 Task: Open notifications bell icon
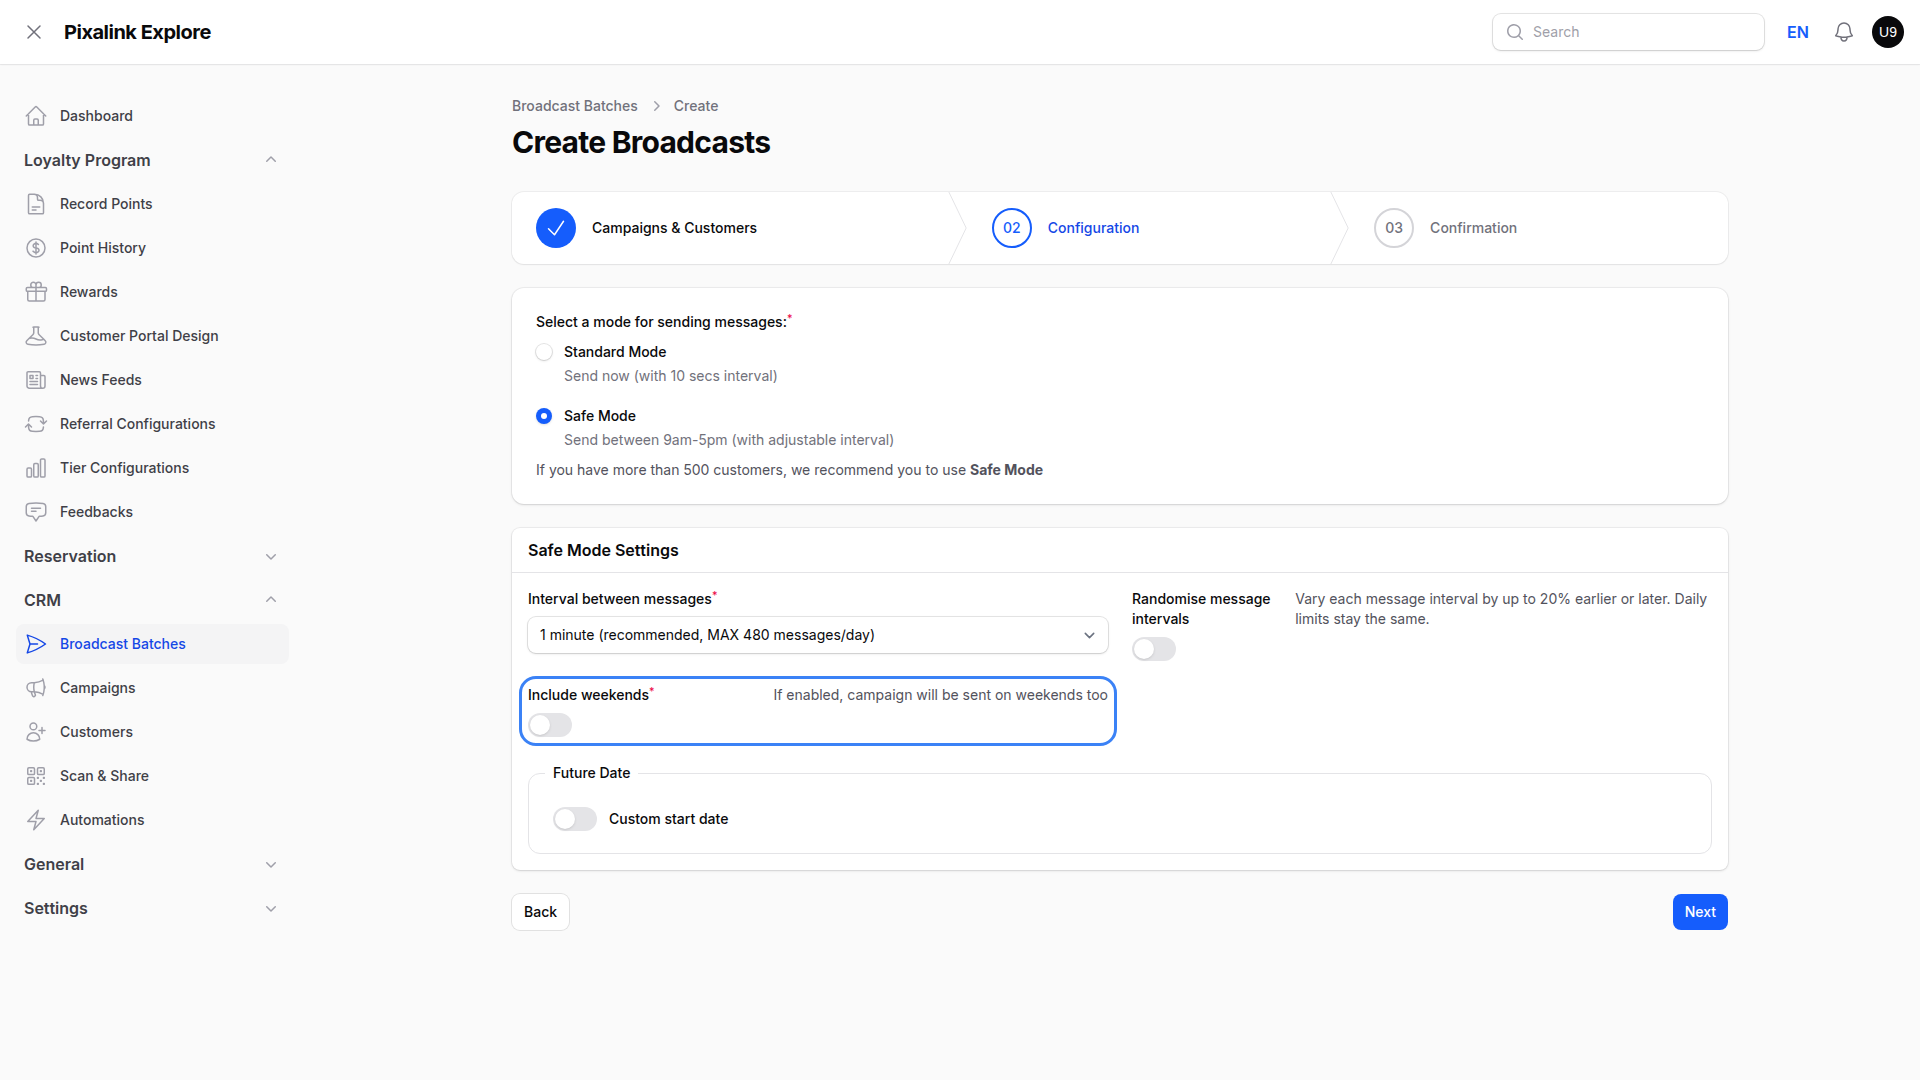coord(1844,32)
